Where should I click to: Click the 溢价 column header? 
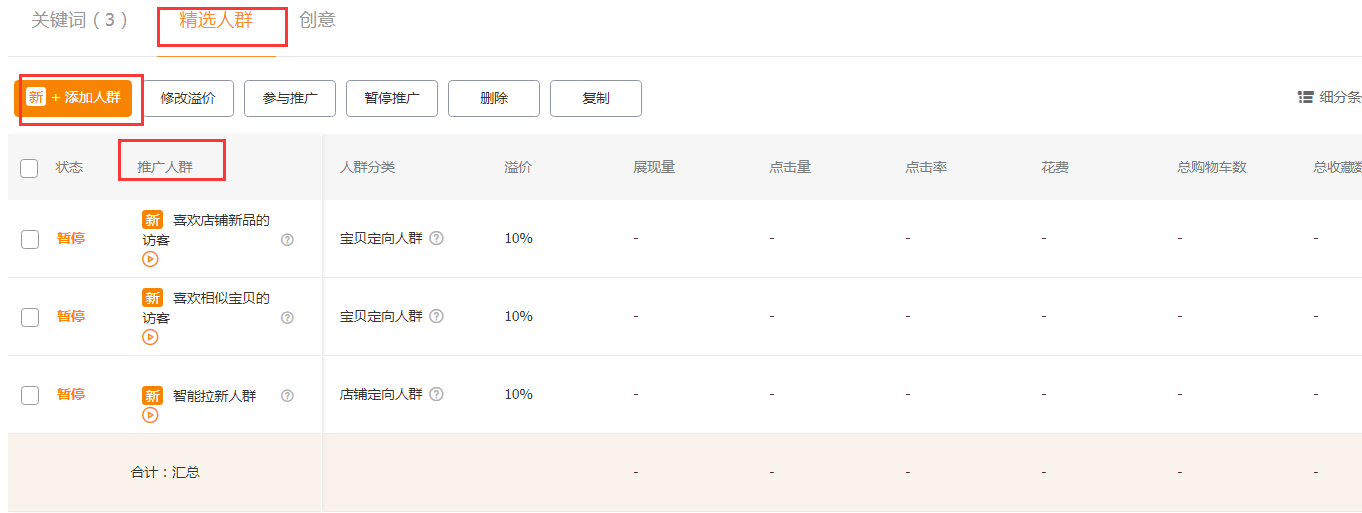[x=518, y=167]
